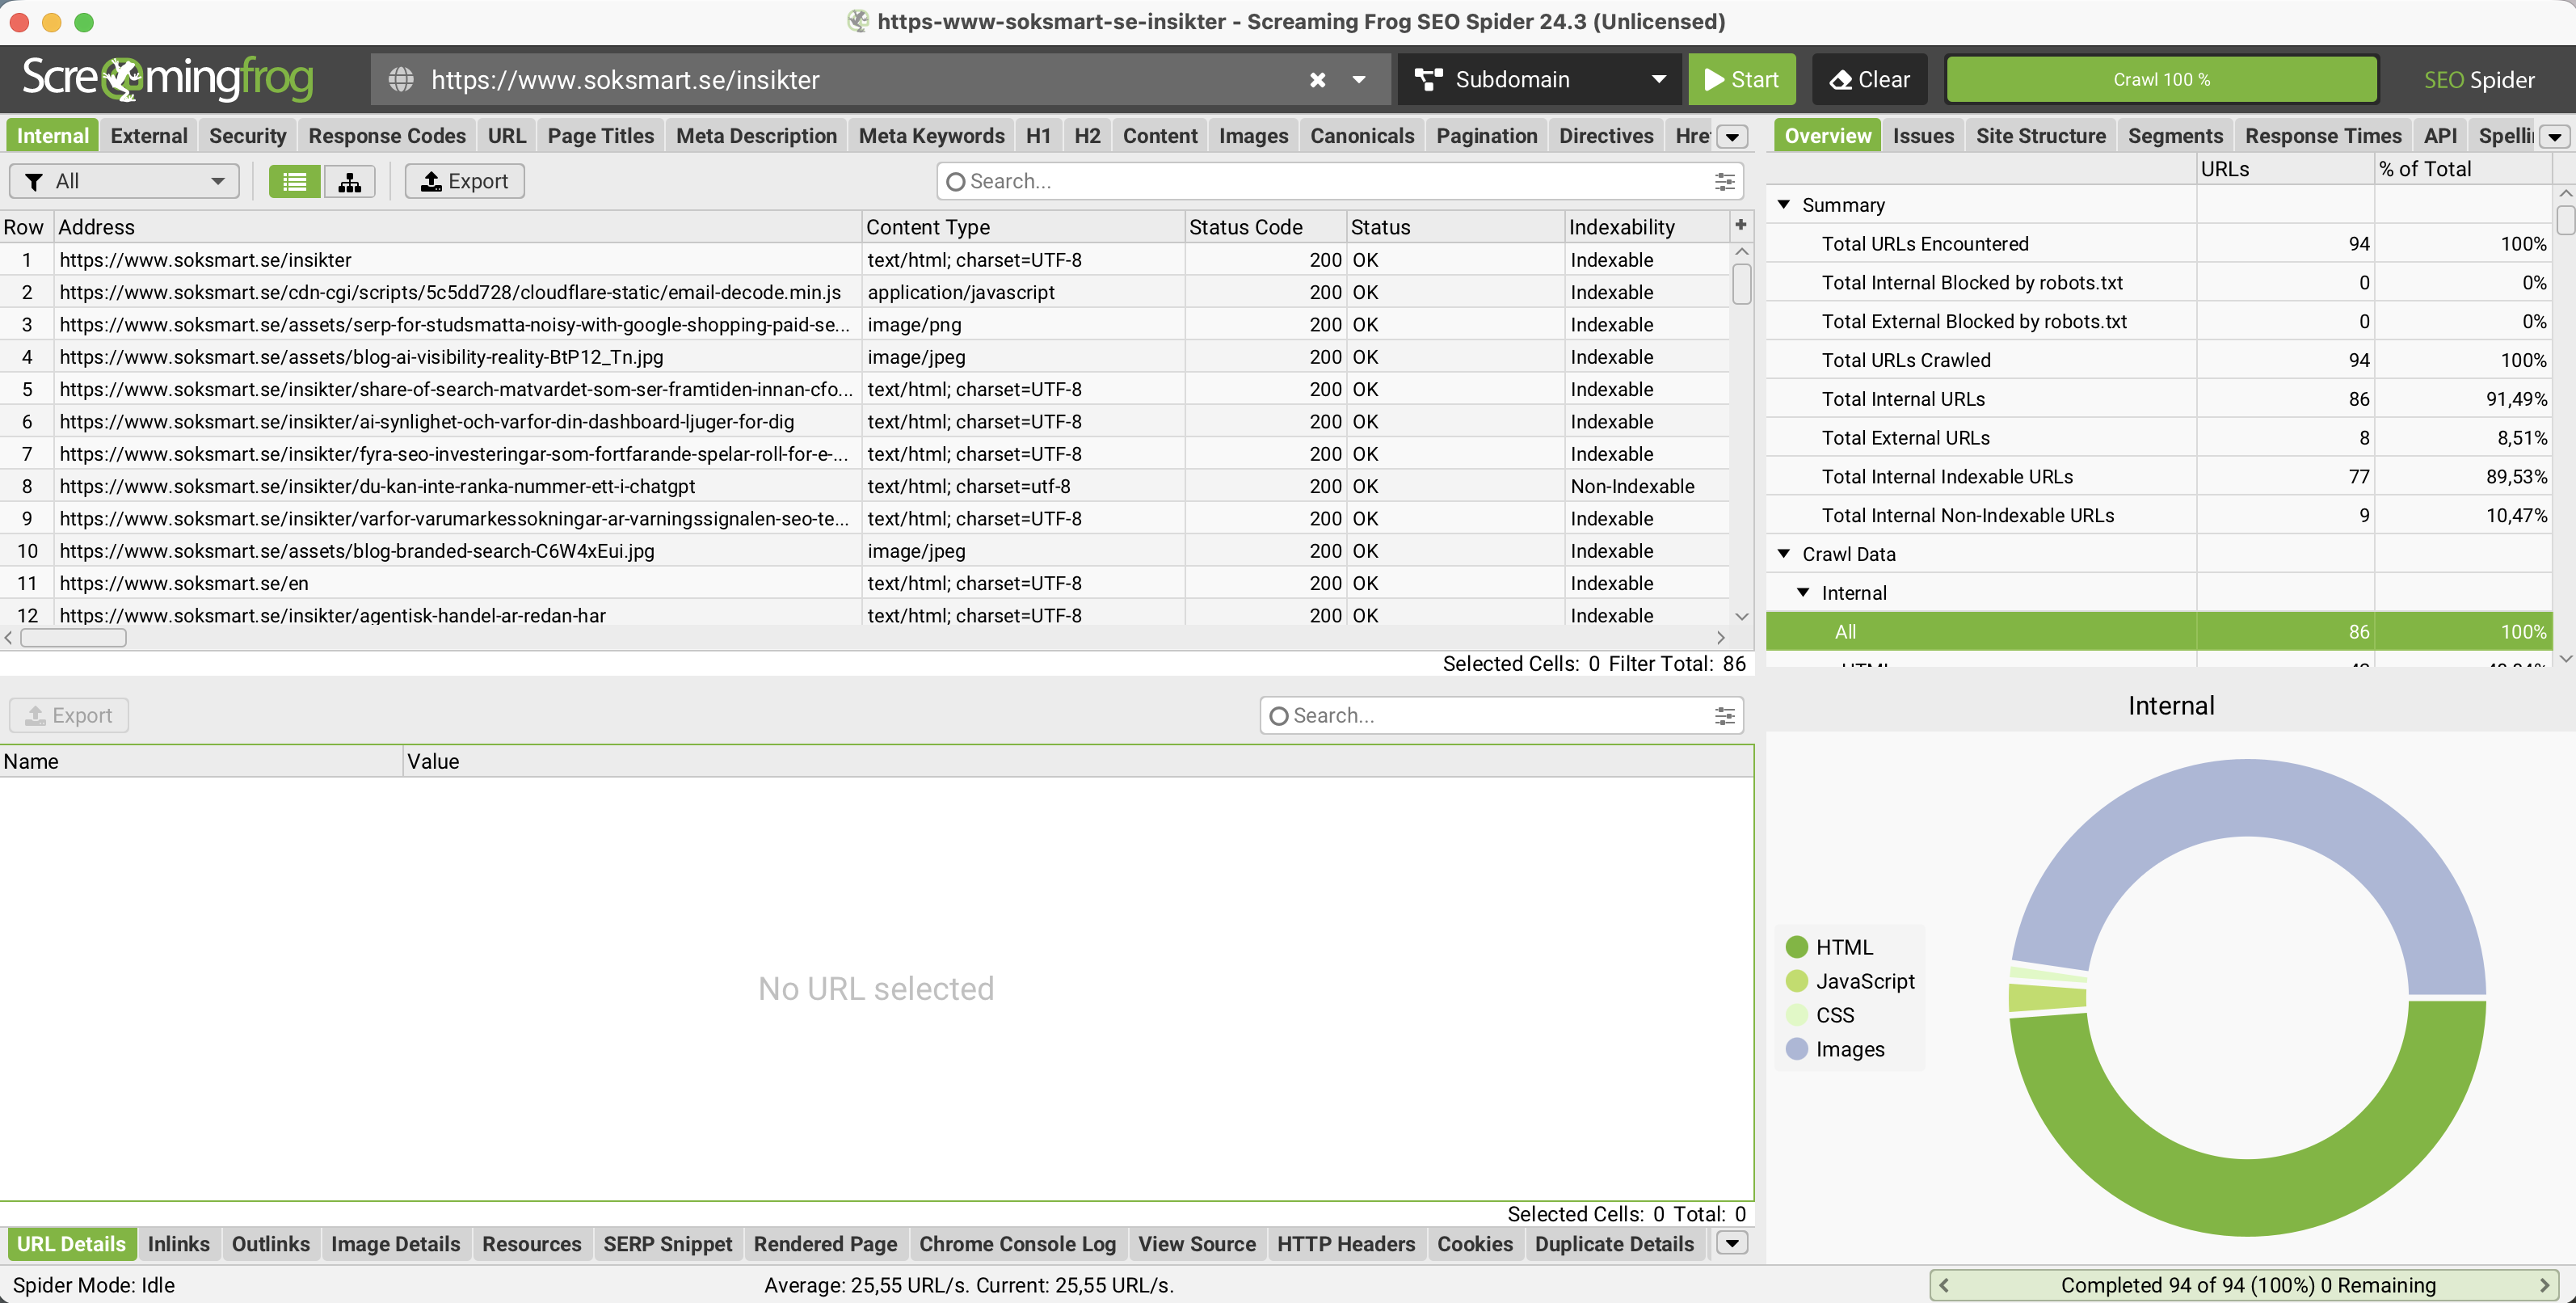
Task: Switch to the Site Structure tab
Action: point(2041,136)
